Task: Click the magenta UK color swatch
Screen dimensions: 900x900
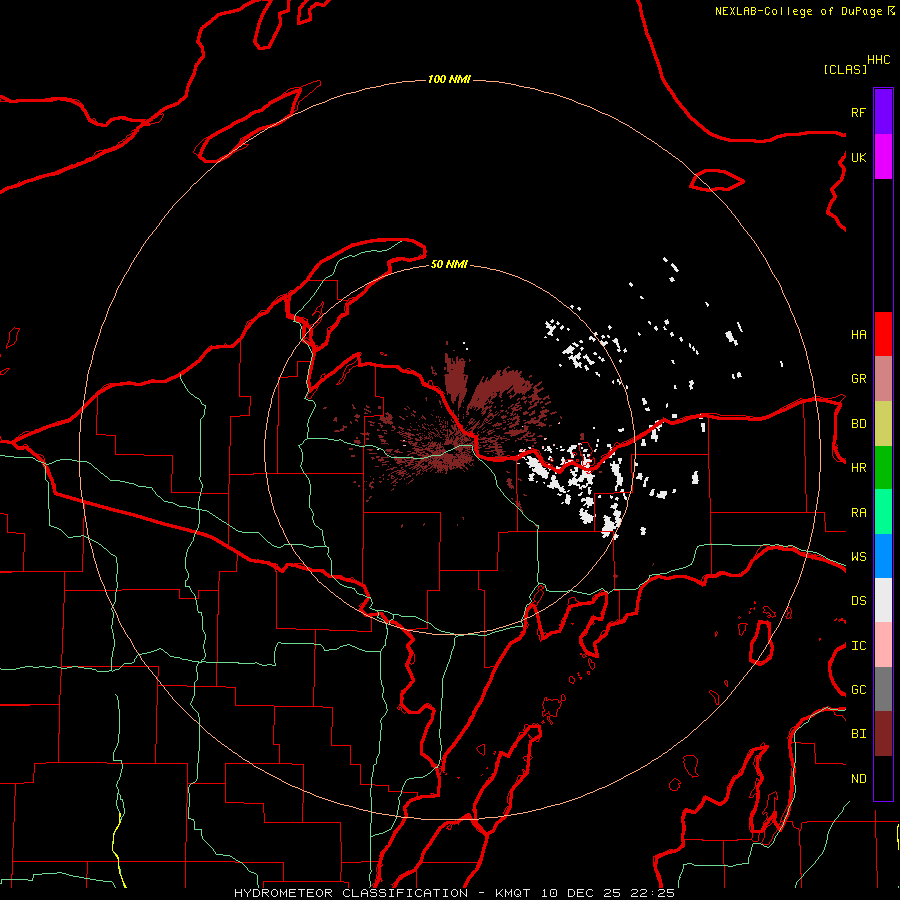Action: pos(883,157)
